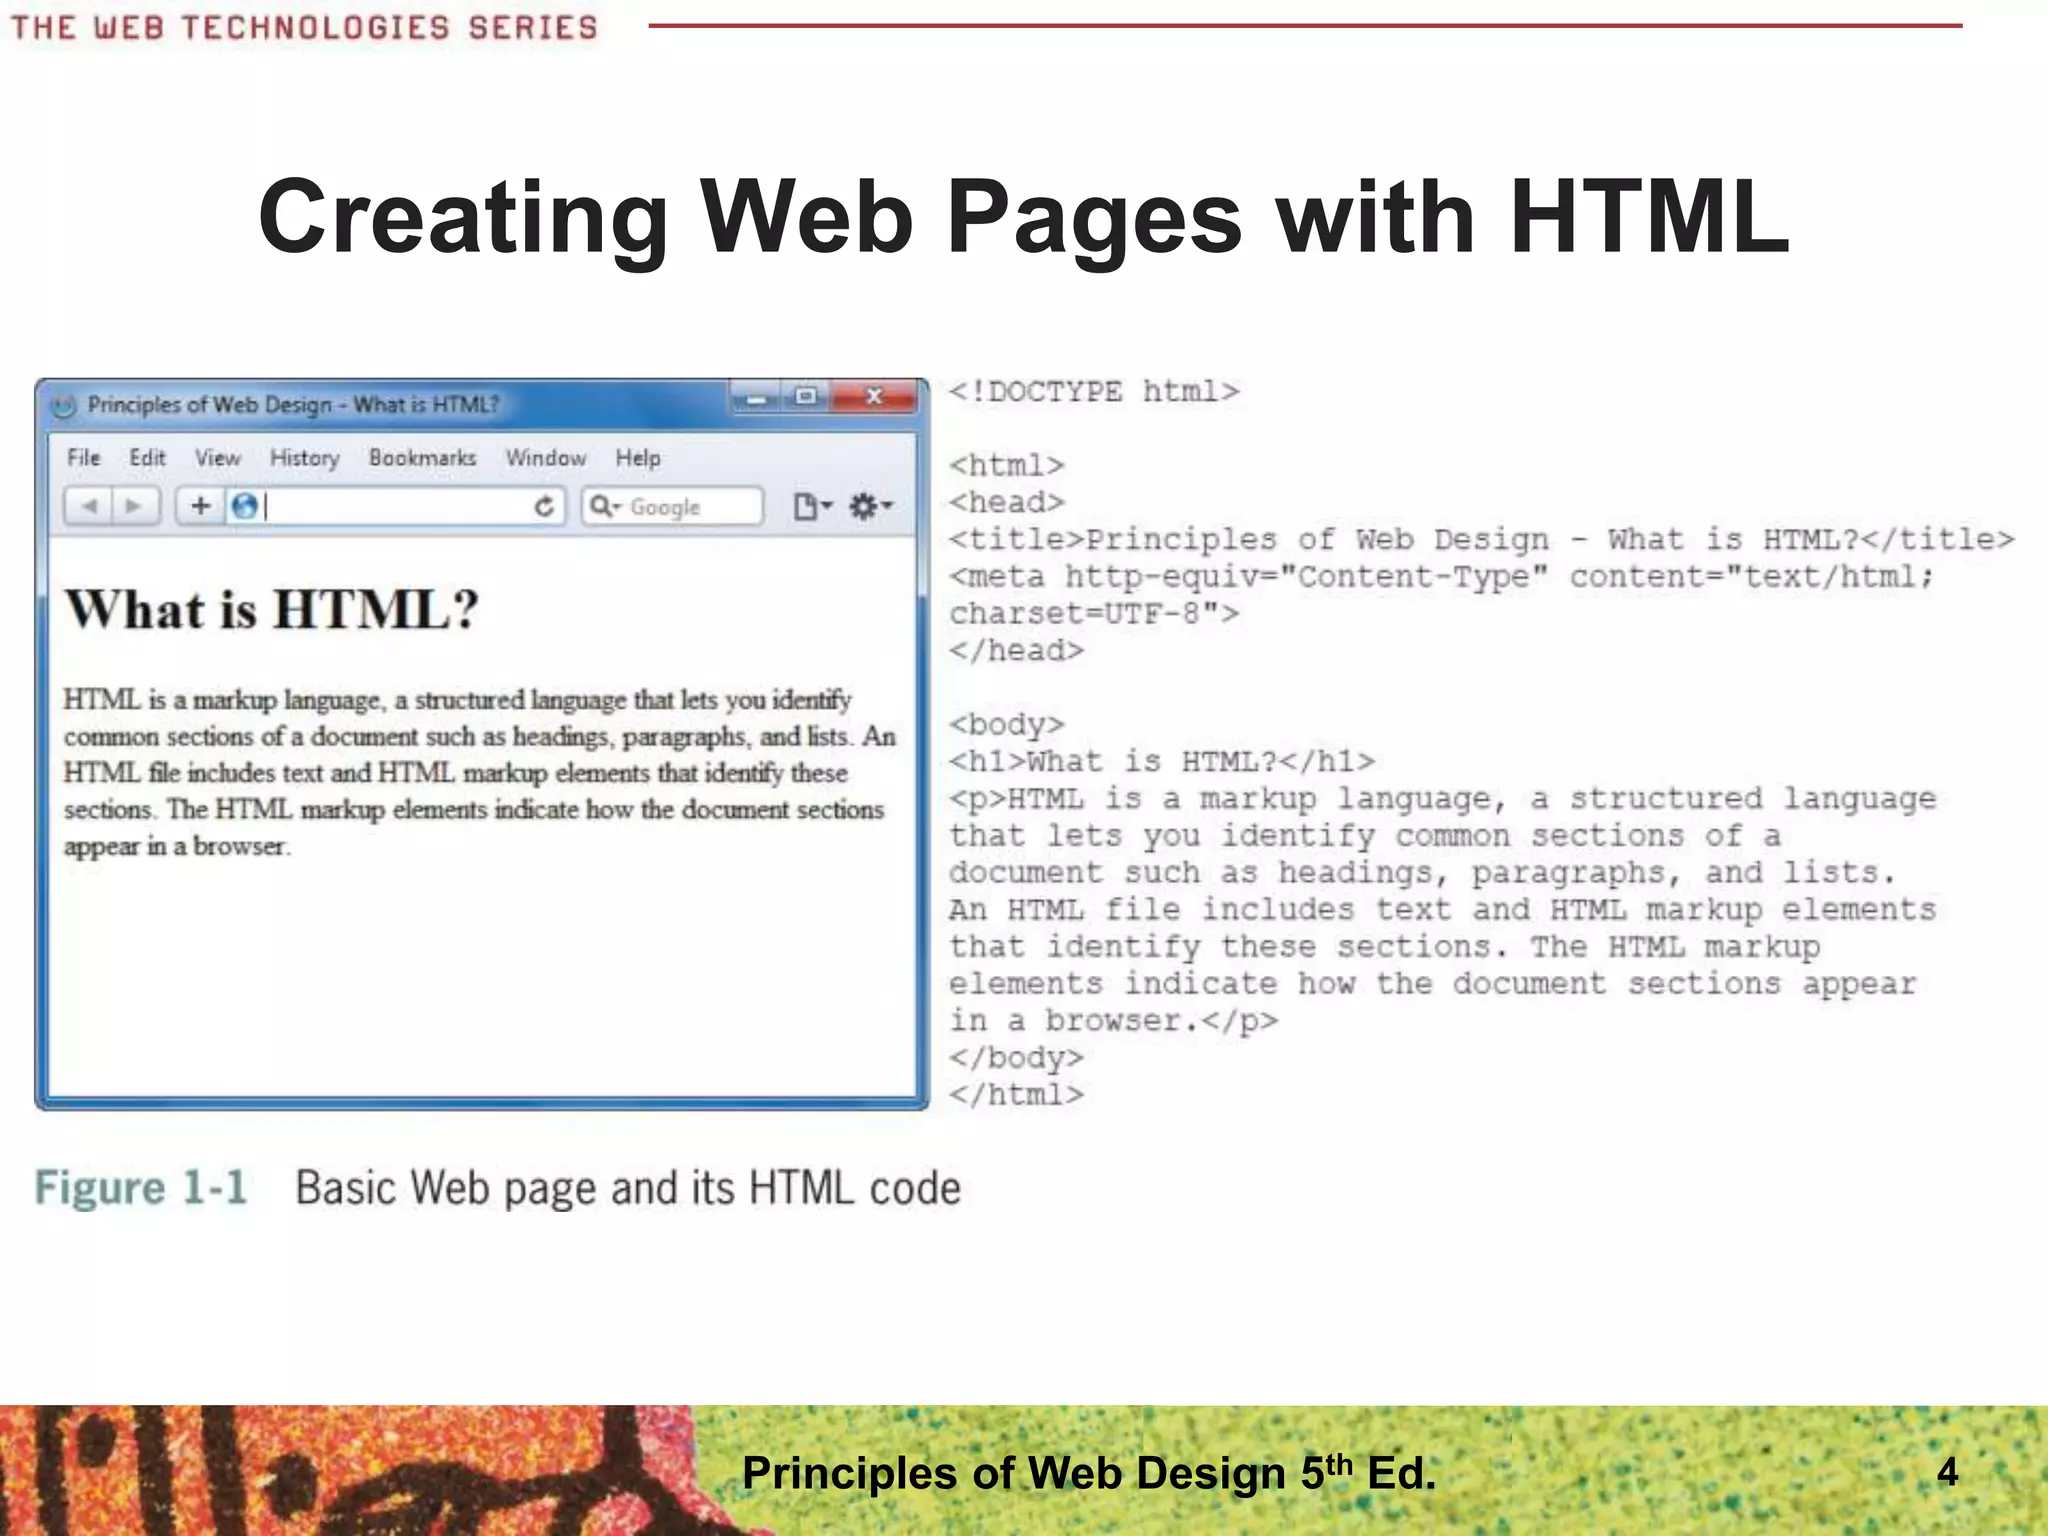Minimize the browser window
This screenshot has width=2048, height=1536.
pyautogui.click(x=757, y=397)
